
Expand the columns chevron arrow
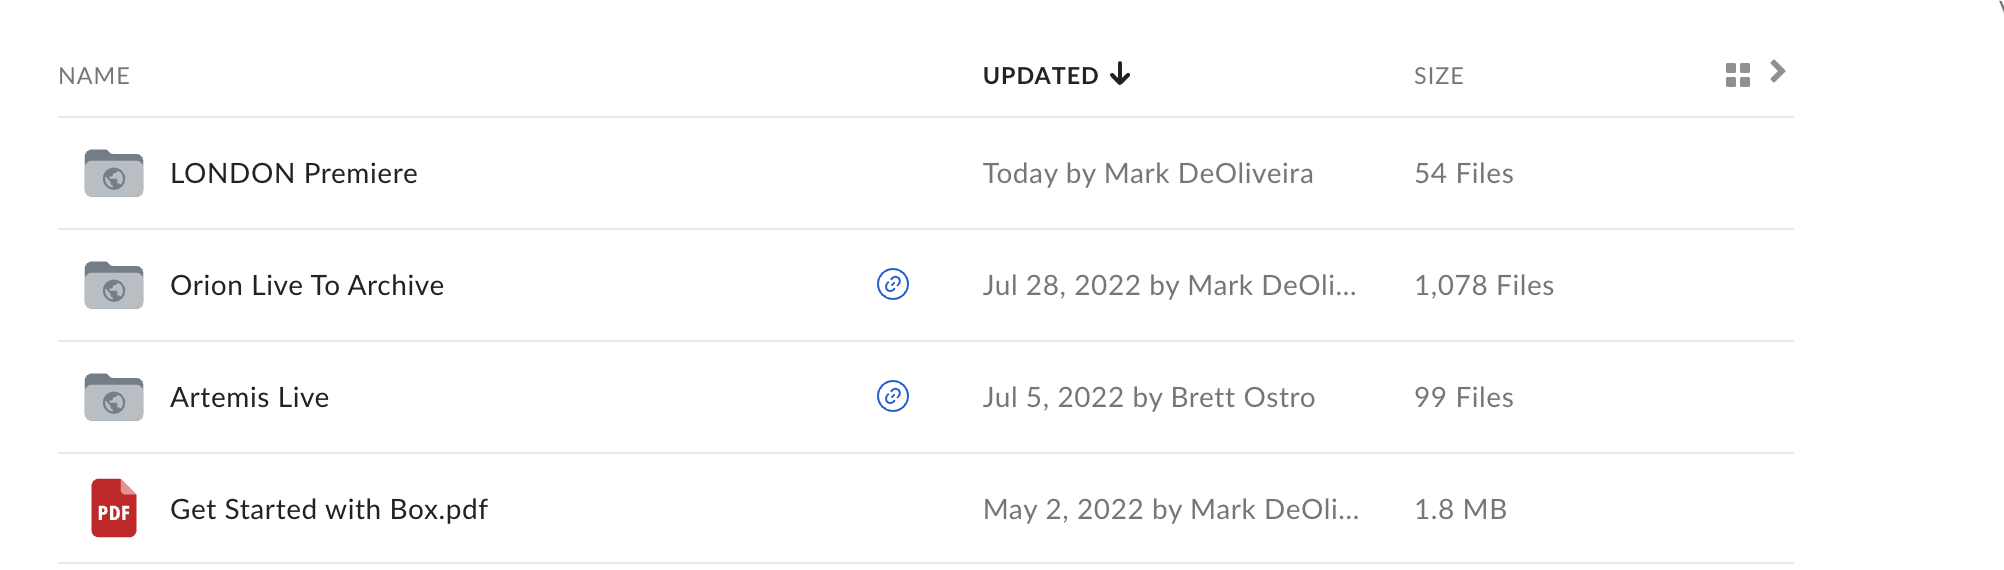tap(1777, 72)
